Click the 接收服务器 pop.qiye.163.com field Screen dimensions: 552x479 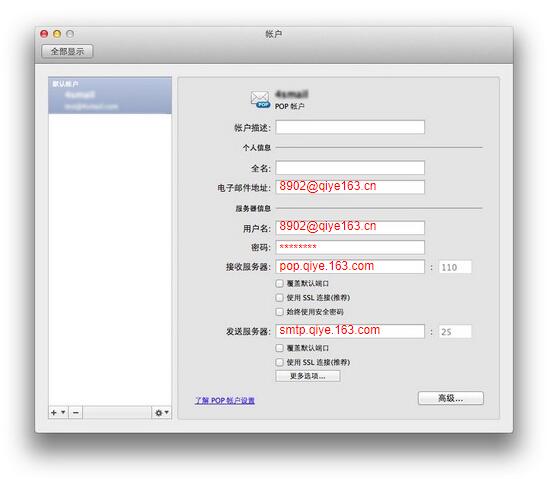pyautogui.click(x=350, y=266)
